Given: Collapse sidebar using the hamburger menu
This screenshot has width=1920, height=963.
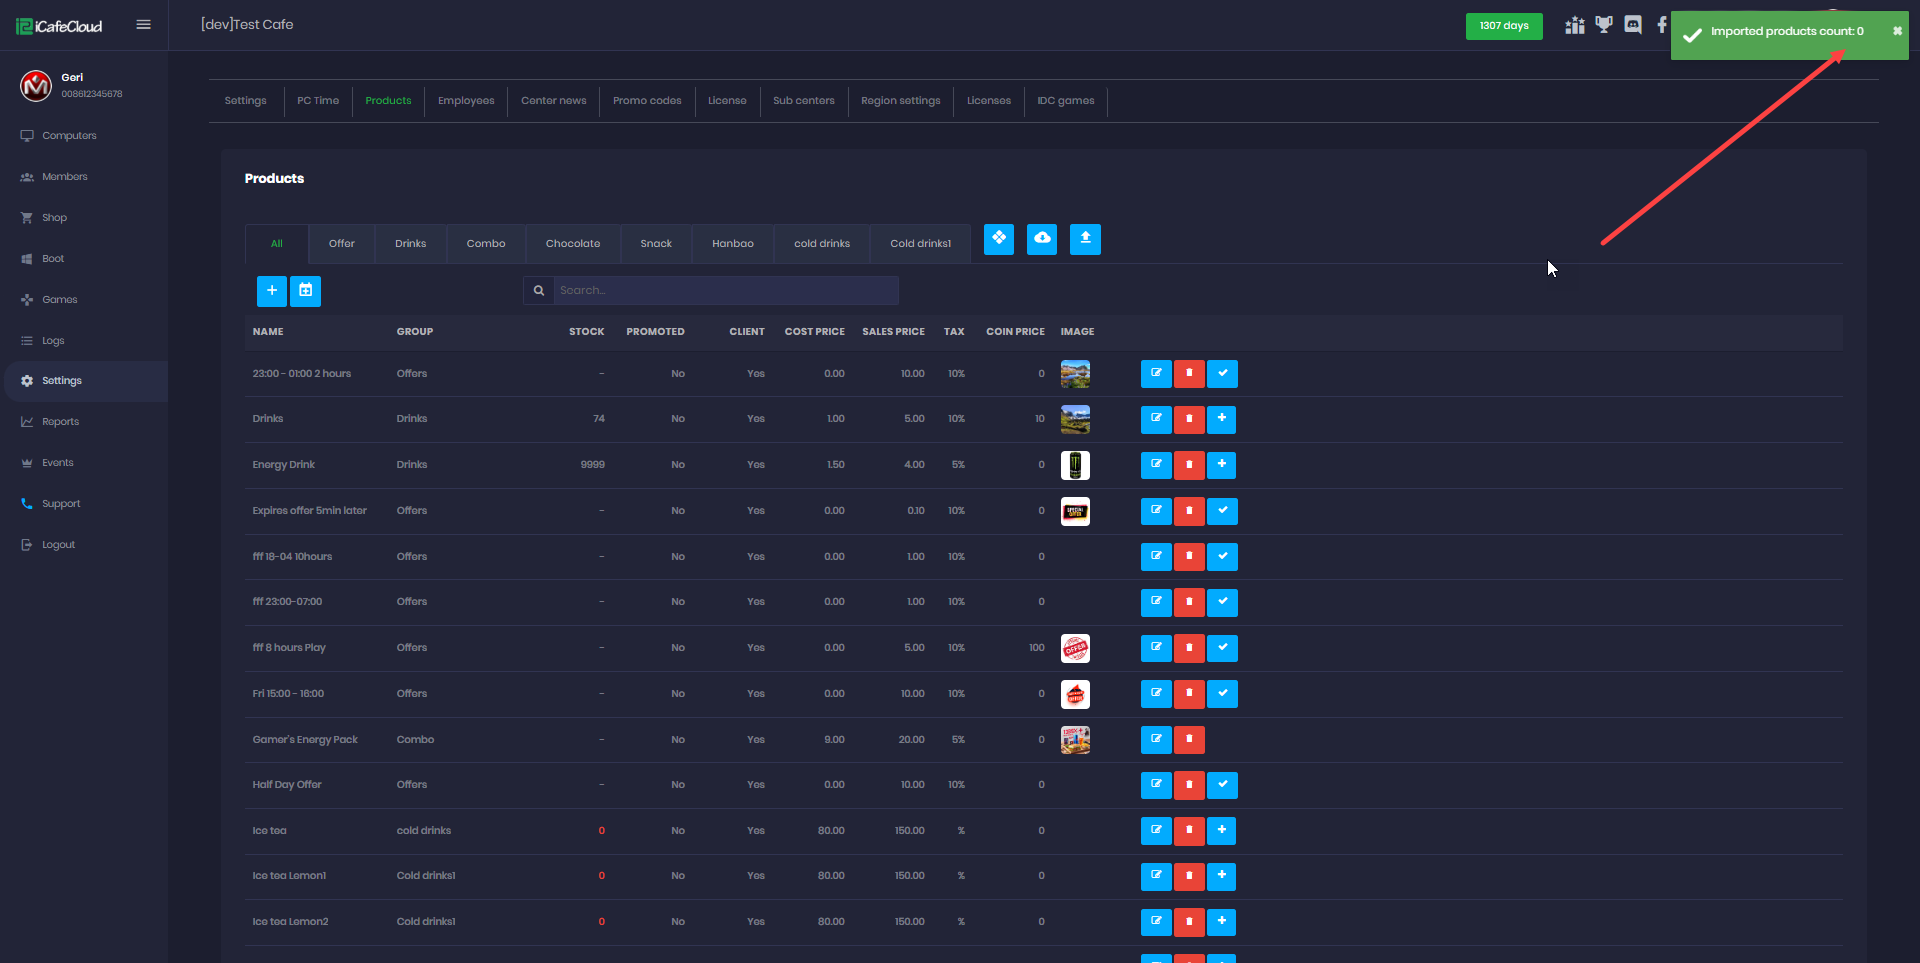Looking at the screenshot, I should 143,25.
